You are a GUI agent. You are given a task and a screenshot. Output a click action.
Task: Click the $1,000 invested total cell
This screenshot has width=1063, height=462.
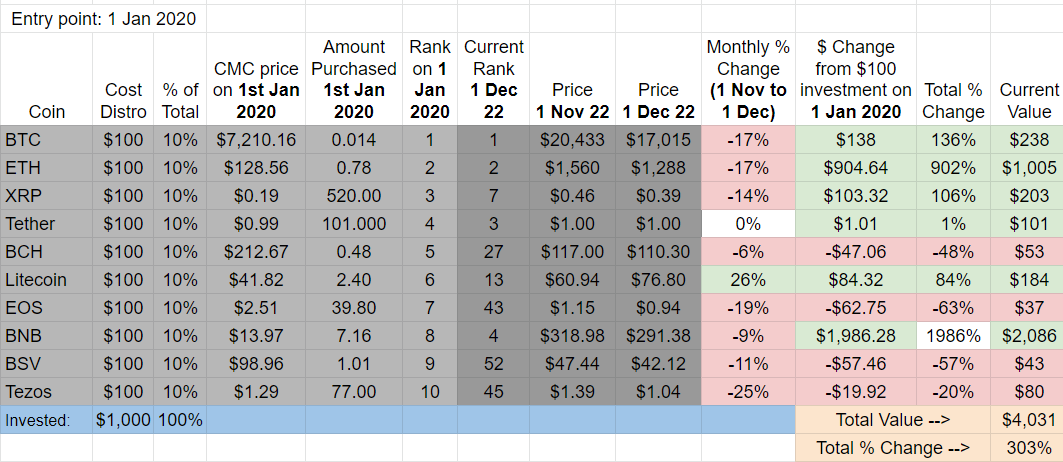point(123,420)
